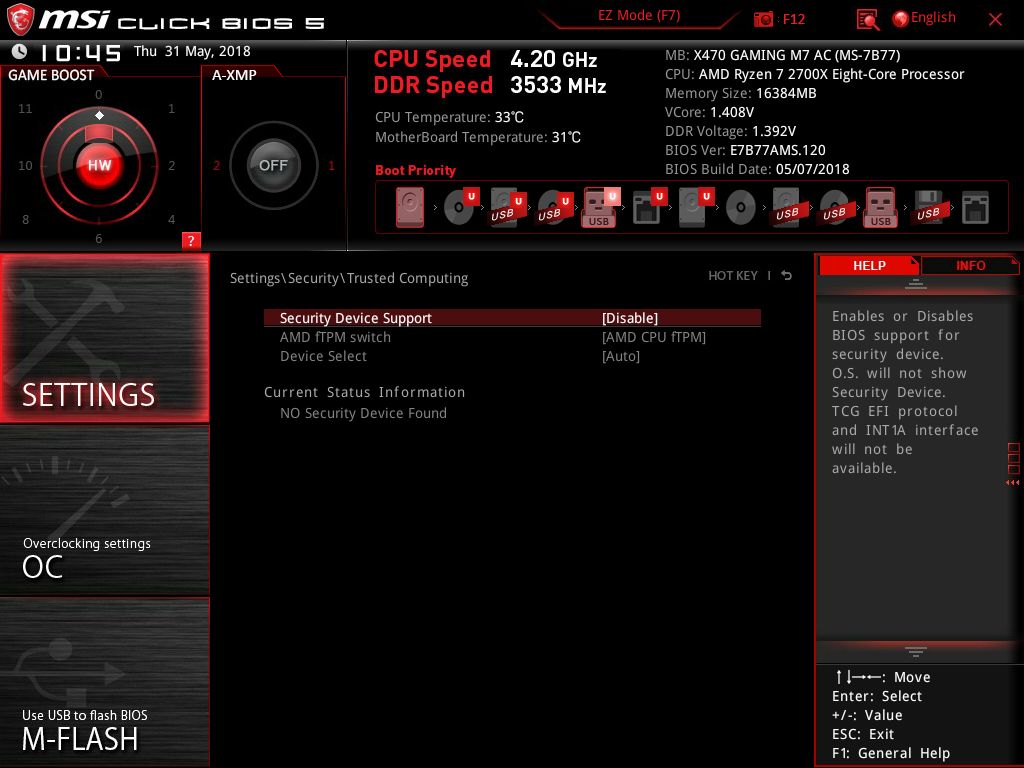Click the Settings\Security\Trusted Computing breadcrumb
Viewport: 1024px width, 768px height.
click(349, 278)
